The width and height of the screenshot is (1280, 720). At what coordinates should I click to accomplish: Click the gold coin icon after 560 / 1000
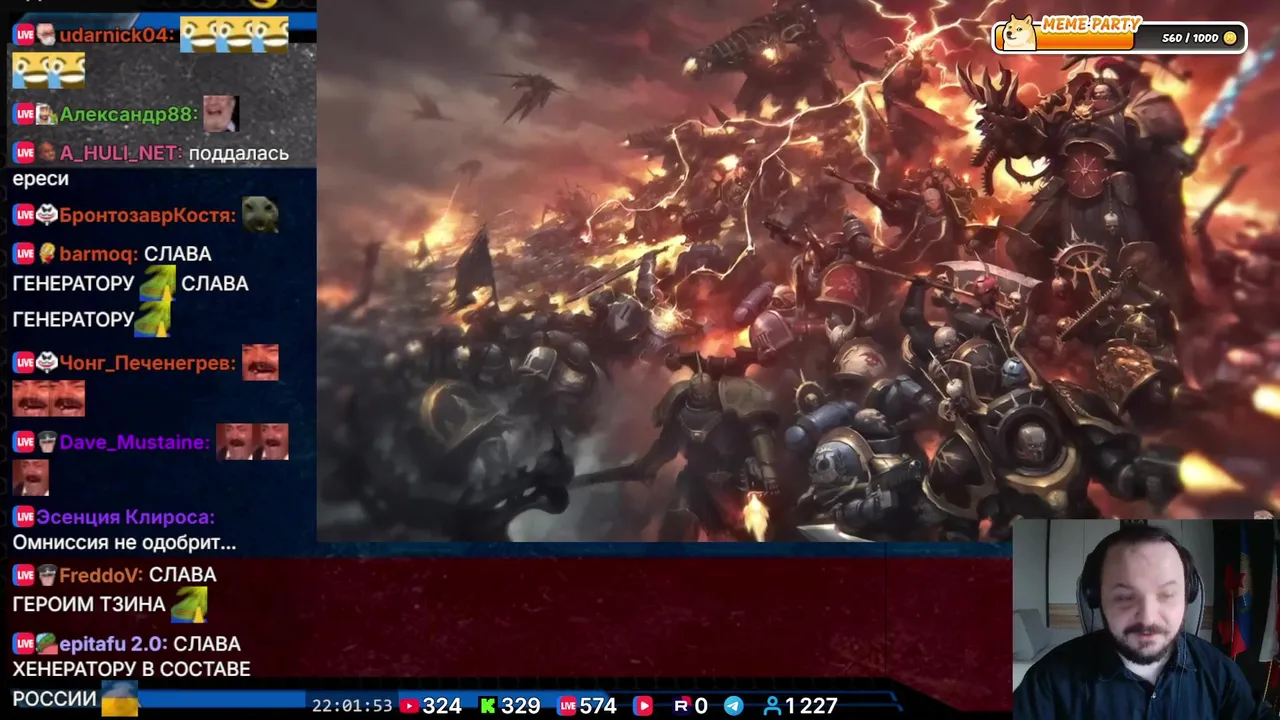[x=1230, y=38]
